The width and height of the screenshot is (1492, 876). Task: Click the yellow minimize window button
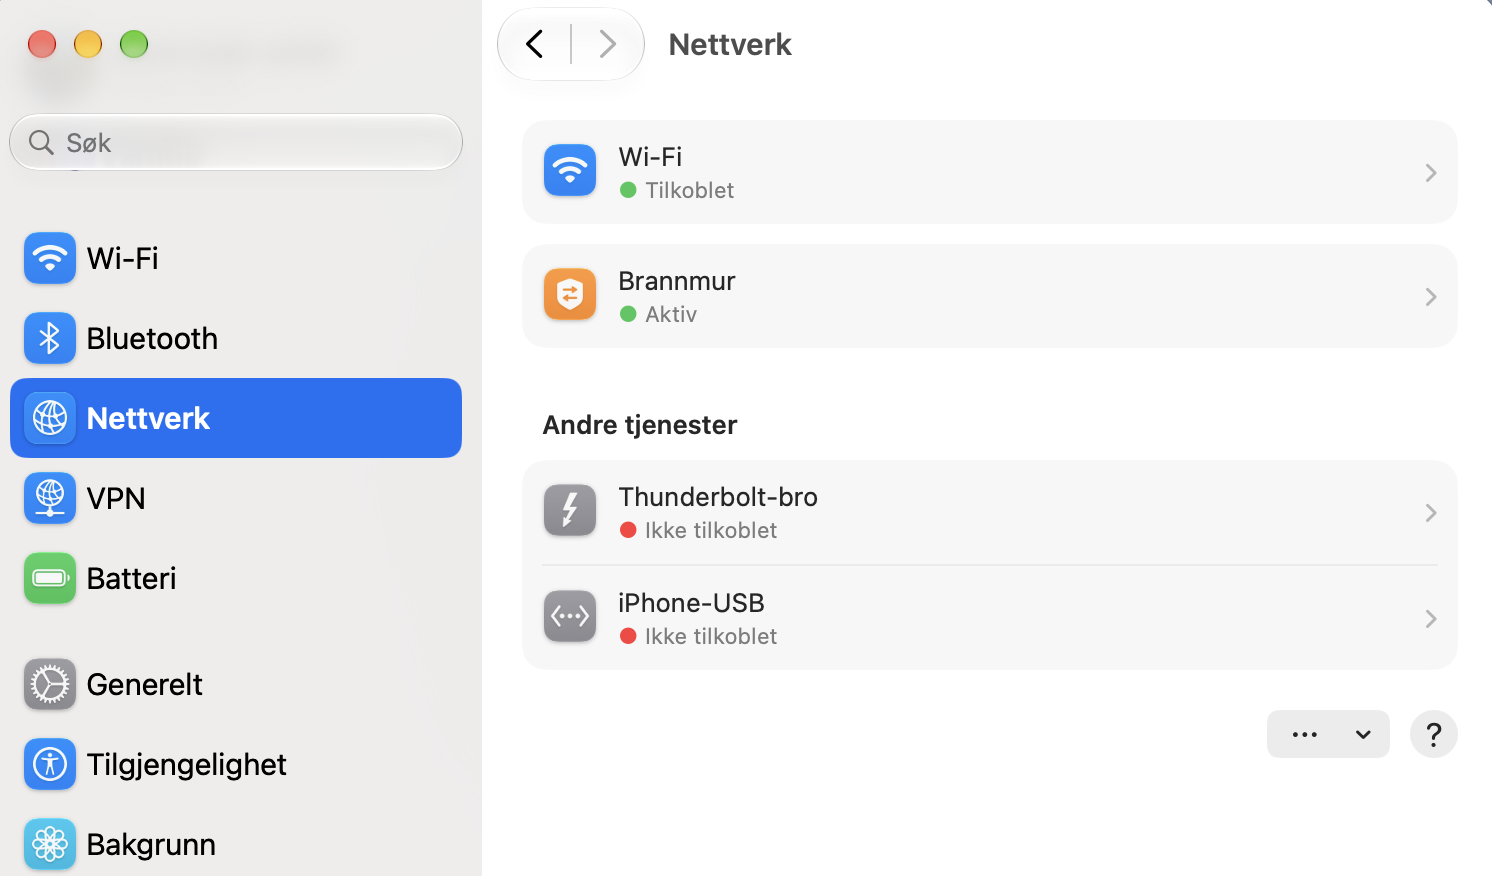(88, 44)
